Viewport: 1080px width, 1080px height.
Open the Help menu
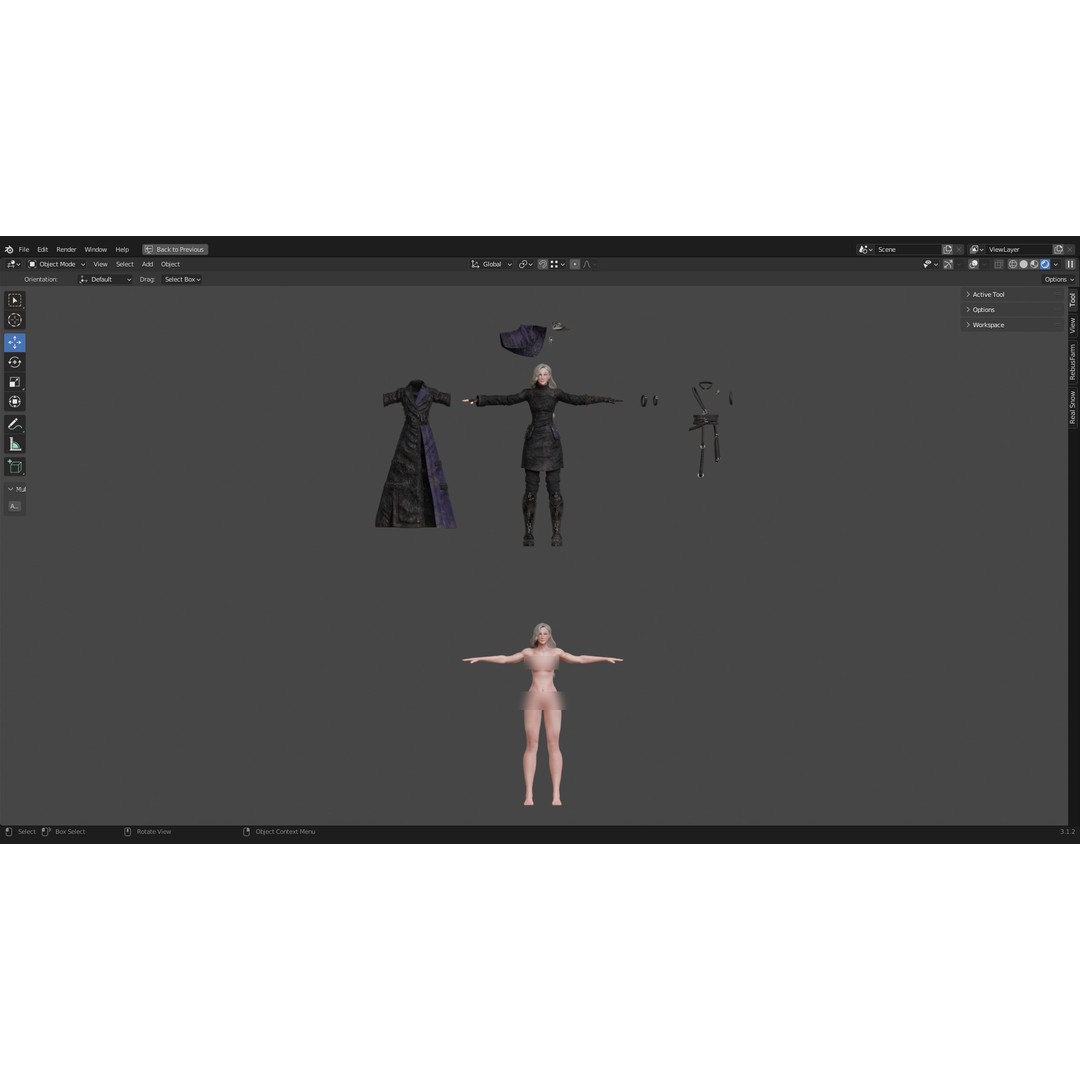[x=122, y=249]
